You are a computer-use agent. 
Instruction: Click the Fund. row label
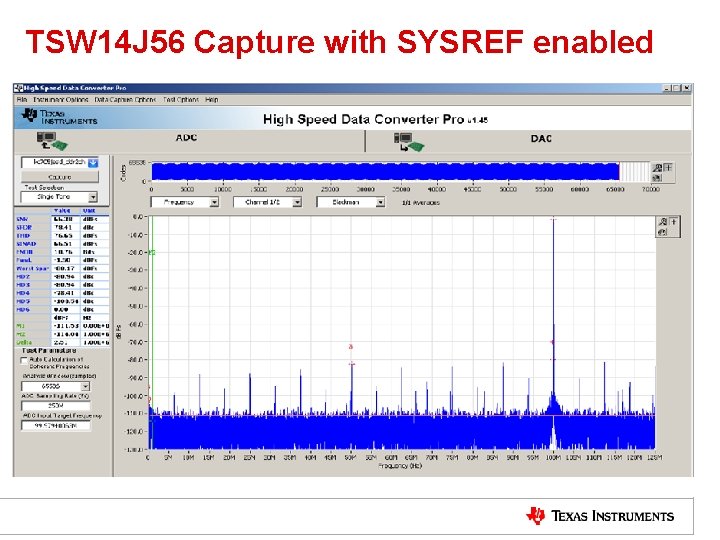24,260
